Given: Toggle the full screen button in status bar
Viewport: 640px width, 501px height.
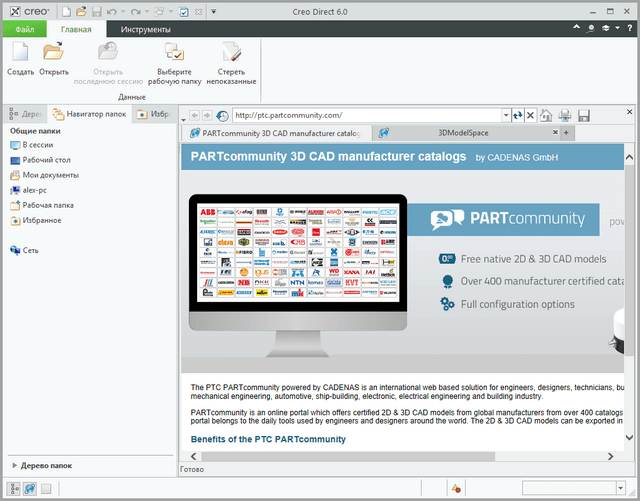Looking at the screenshot, I should [46, 488].
